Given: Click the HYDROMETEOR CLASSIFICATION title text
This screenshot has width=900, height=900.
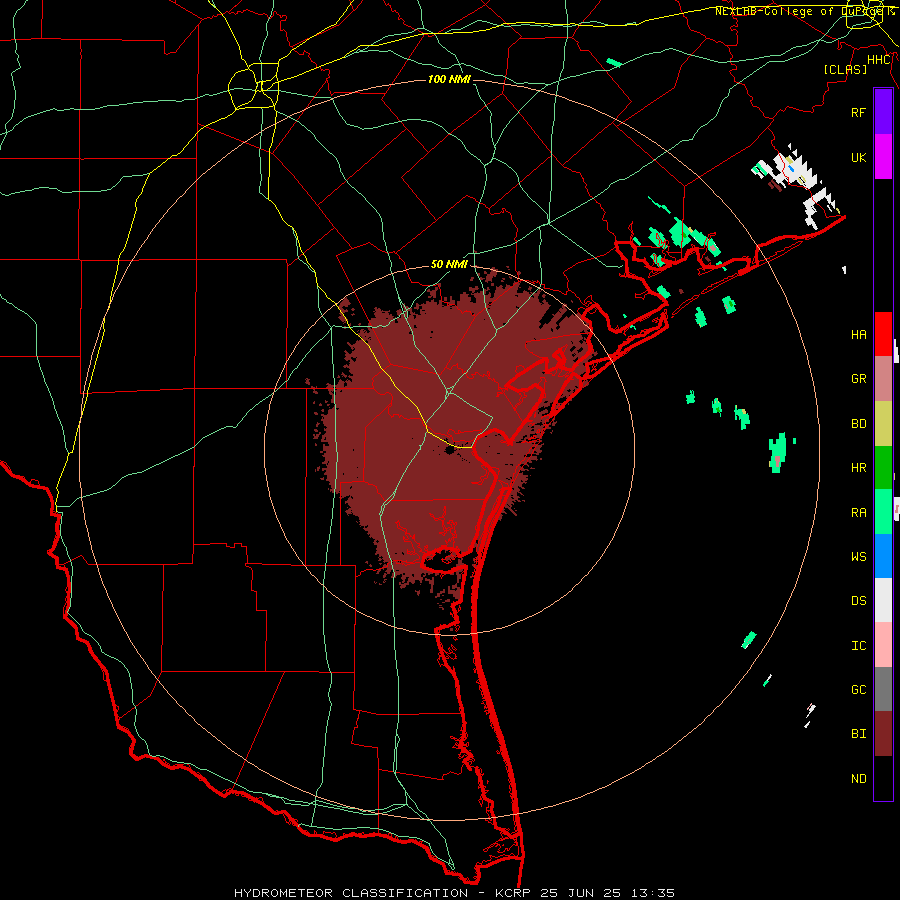Looking at the screenshot, I should (351, 893).
